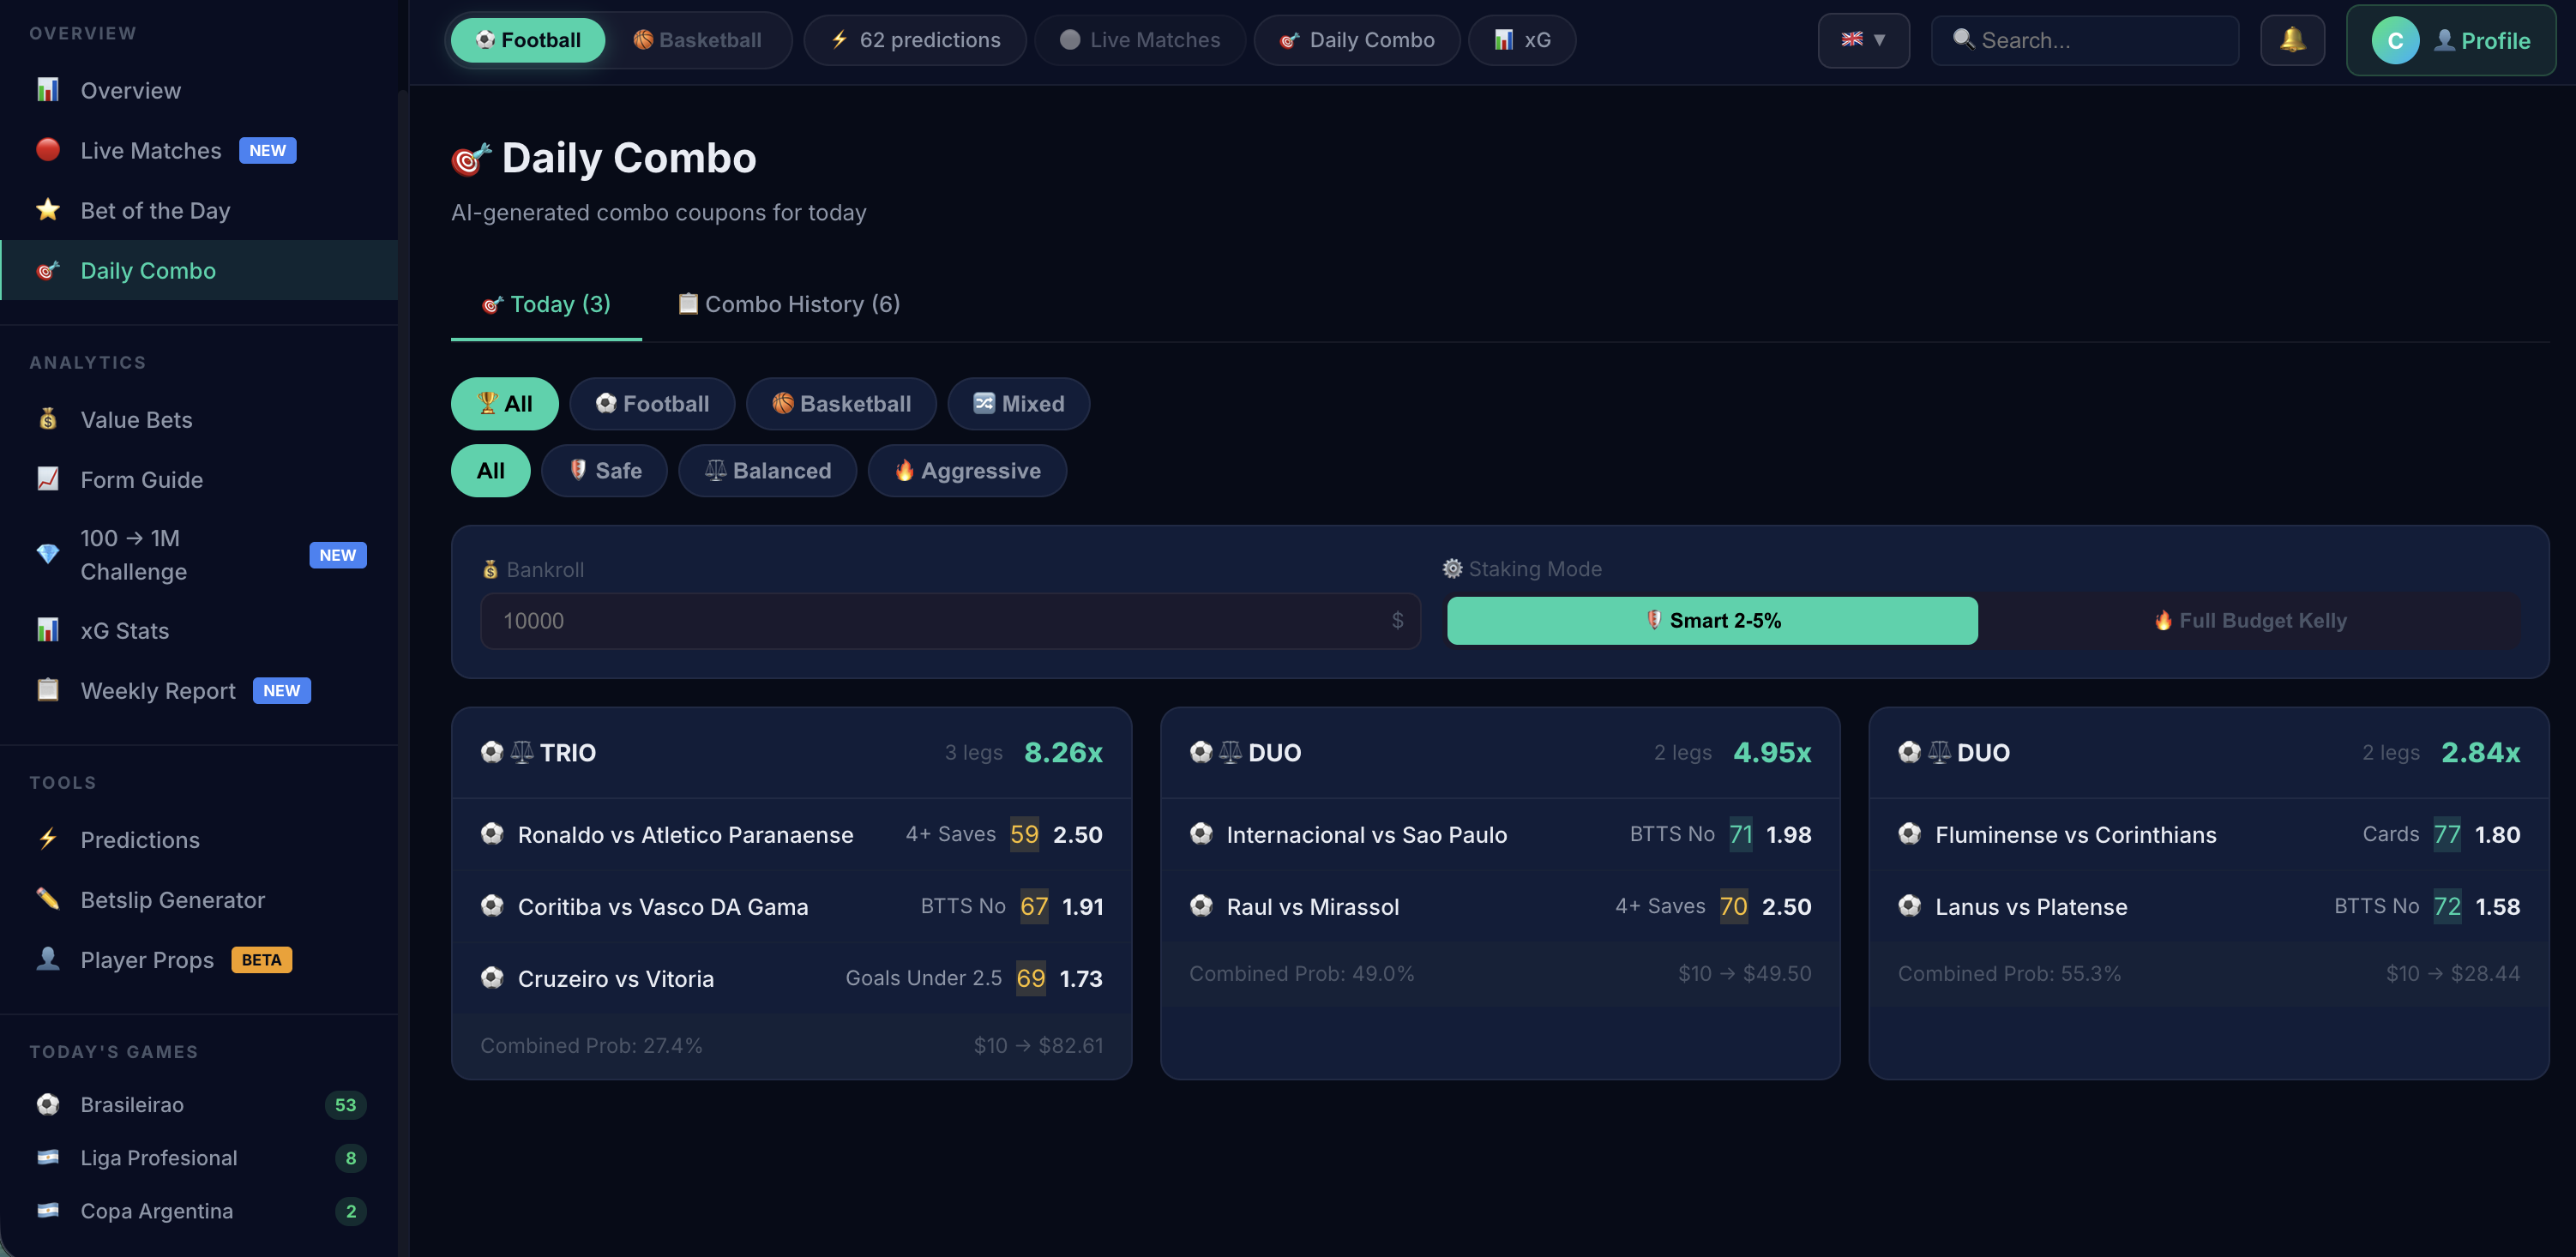This screenshot has height=1257, width=2576.
Task: Click the Bet of the Day star icon
Action: (x=47, y=210)
